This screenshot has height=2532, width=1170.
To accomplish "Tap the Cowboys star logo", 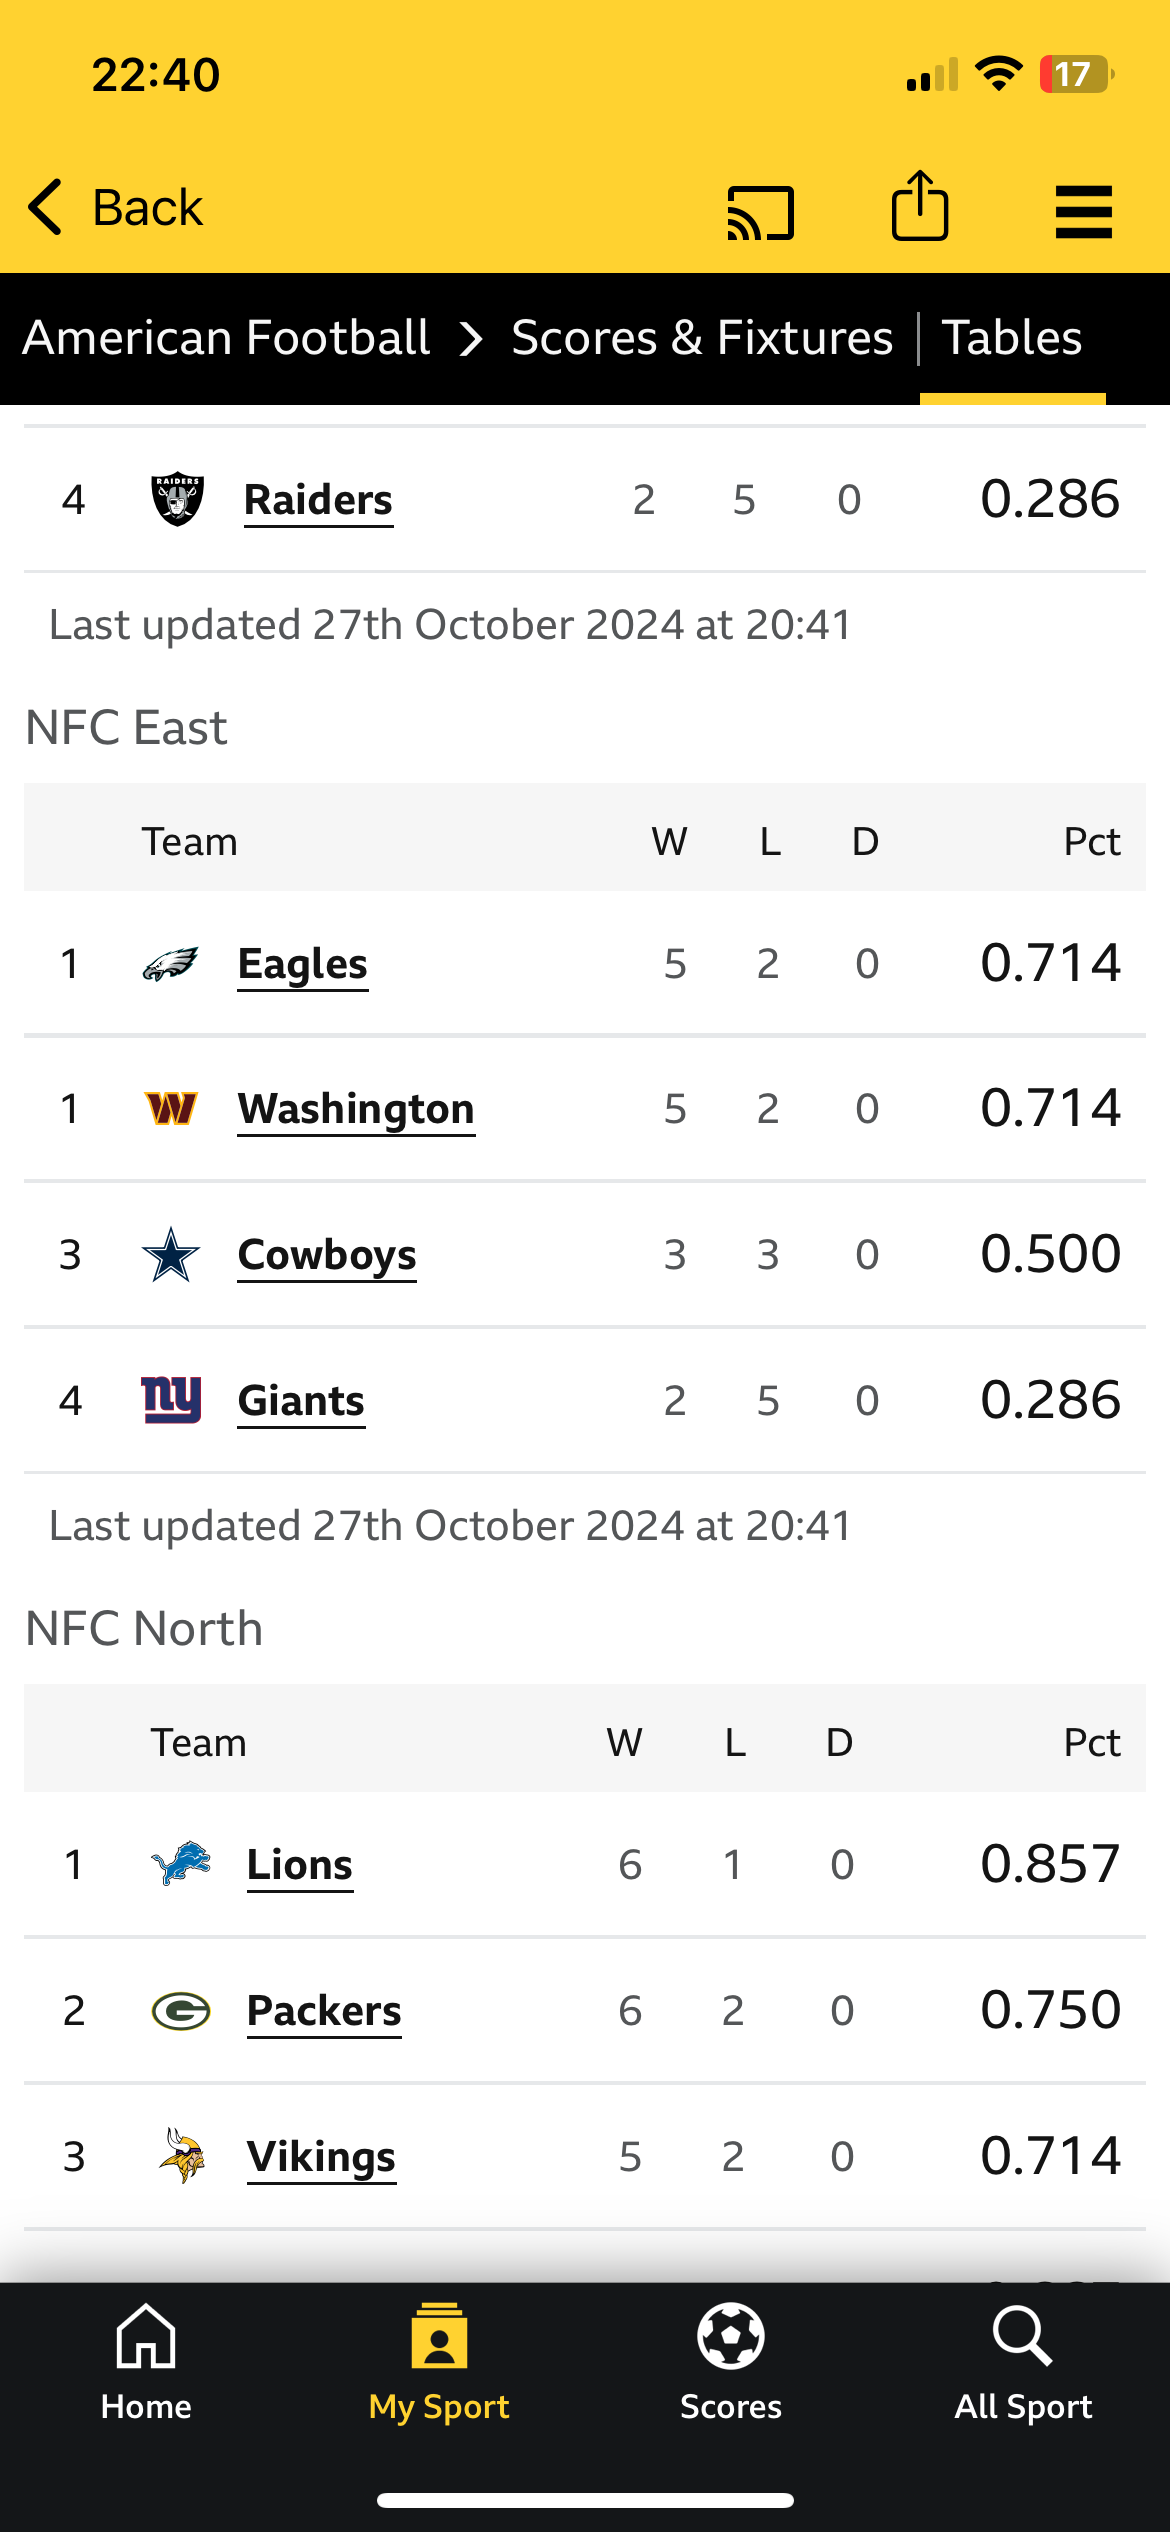I will tap(171, 1255).
